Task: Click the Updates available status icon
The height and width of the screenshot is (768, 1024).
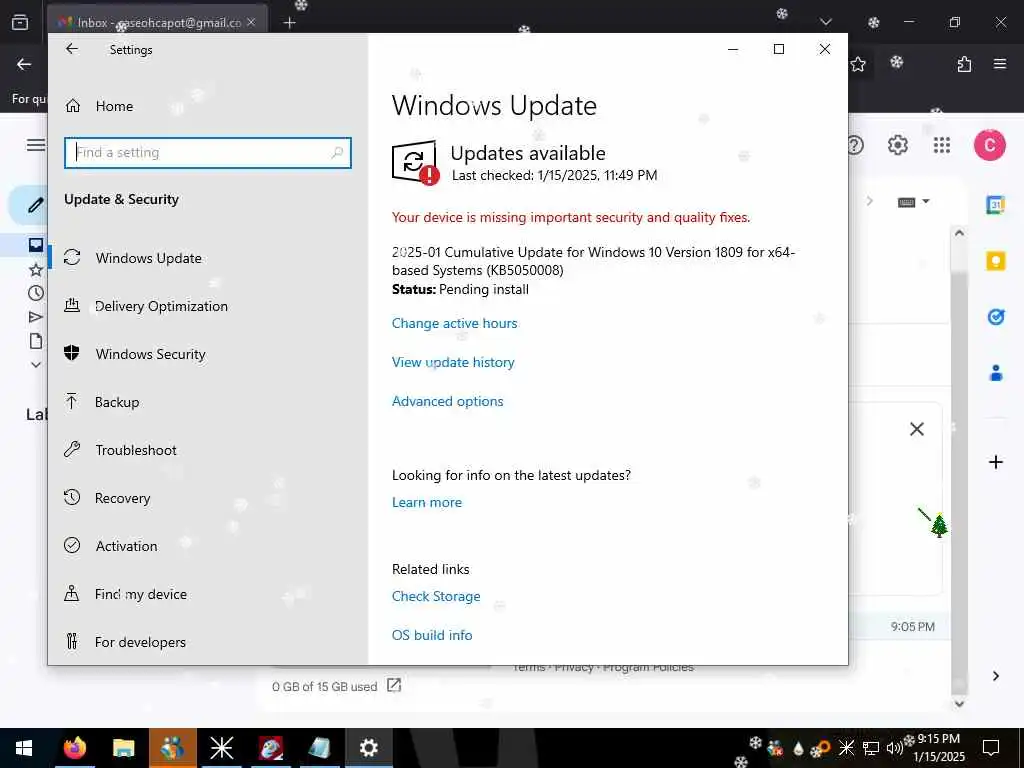Action: 415,162
